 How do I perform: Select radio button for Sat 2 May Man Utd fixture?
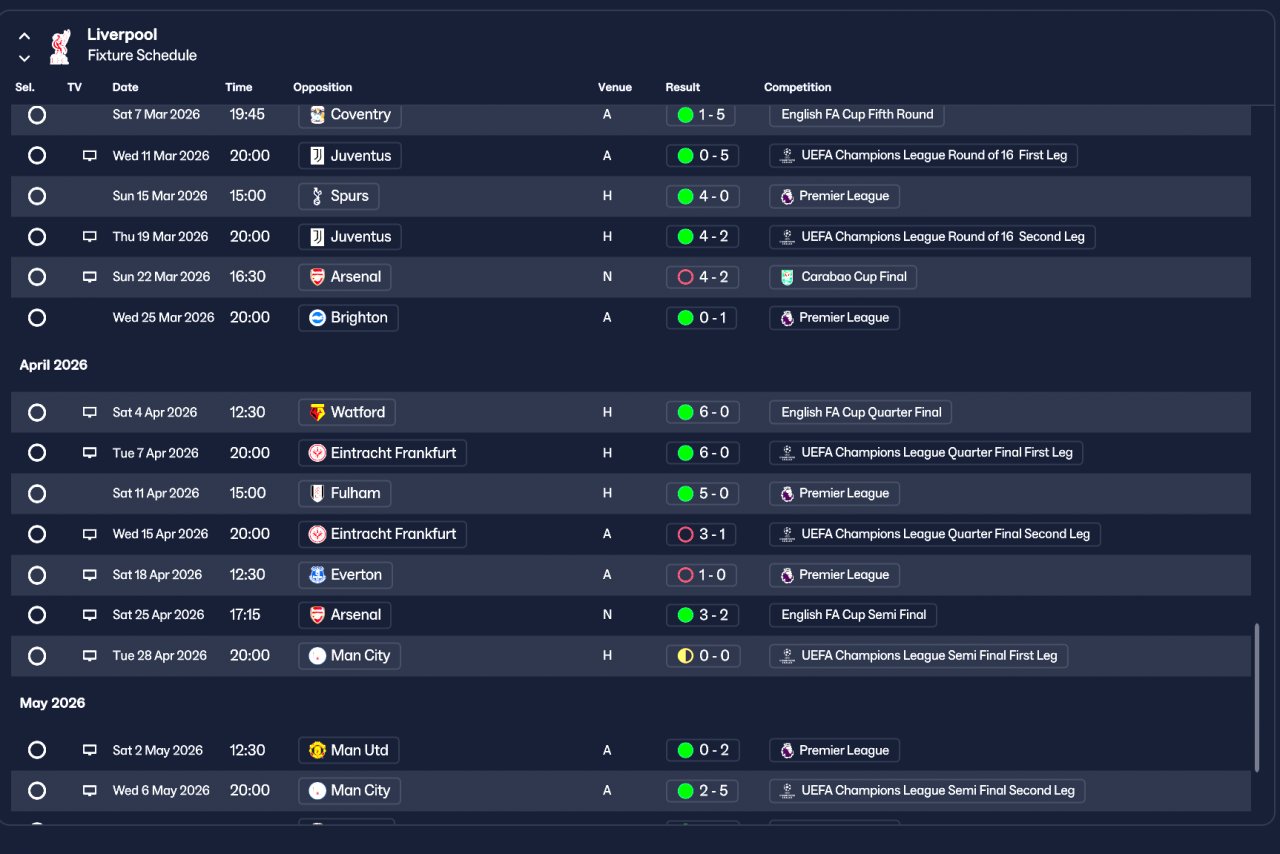point(37,751)
